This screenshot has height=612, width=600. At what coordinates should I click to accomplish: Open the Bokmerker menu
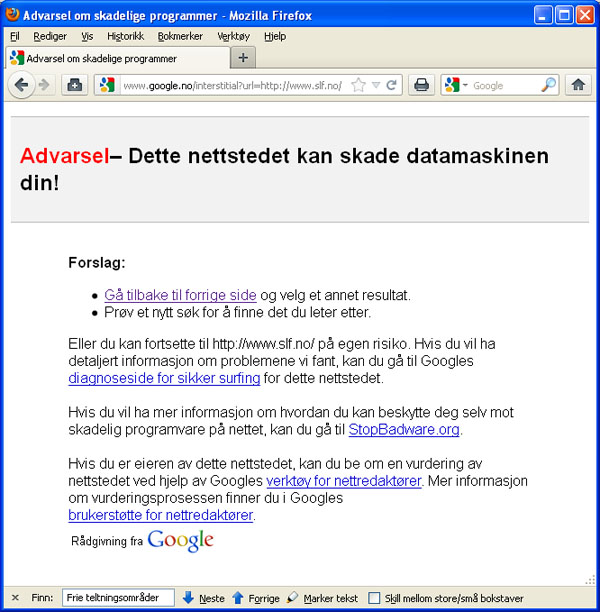[x=180, y=36]
